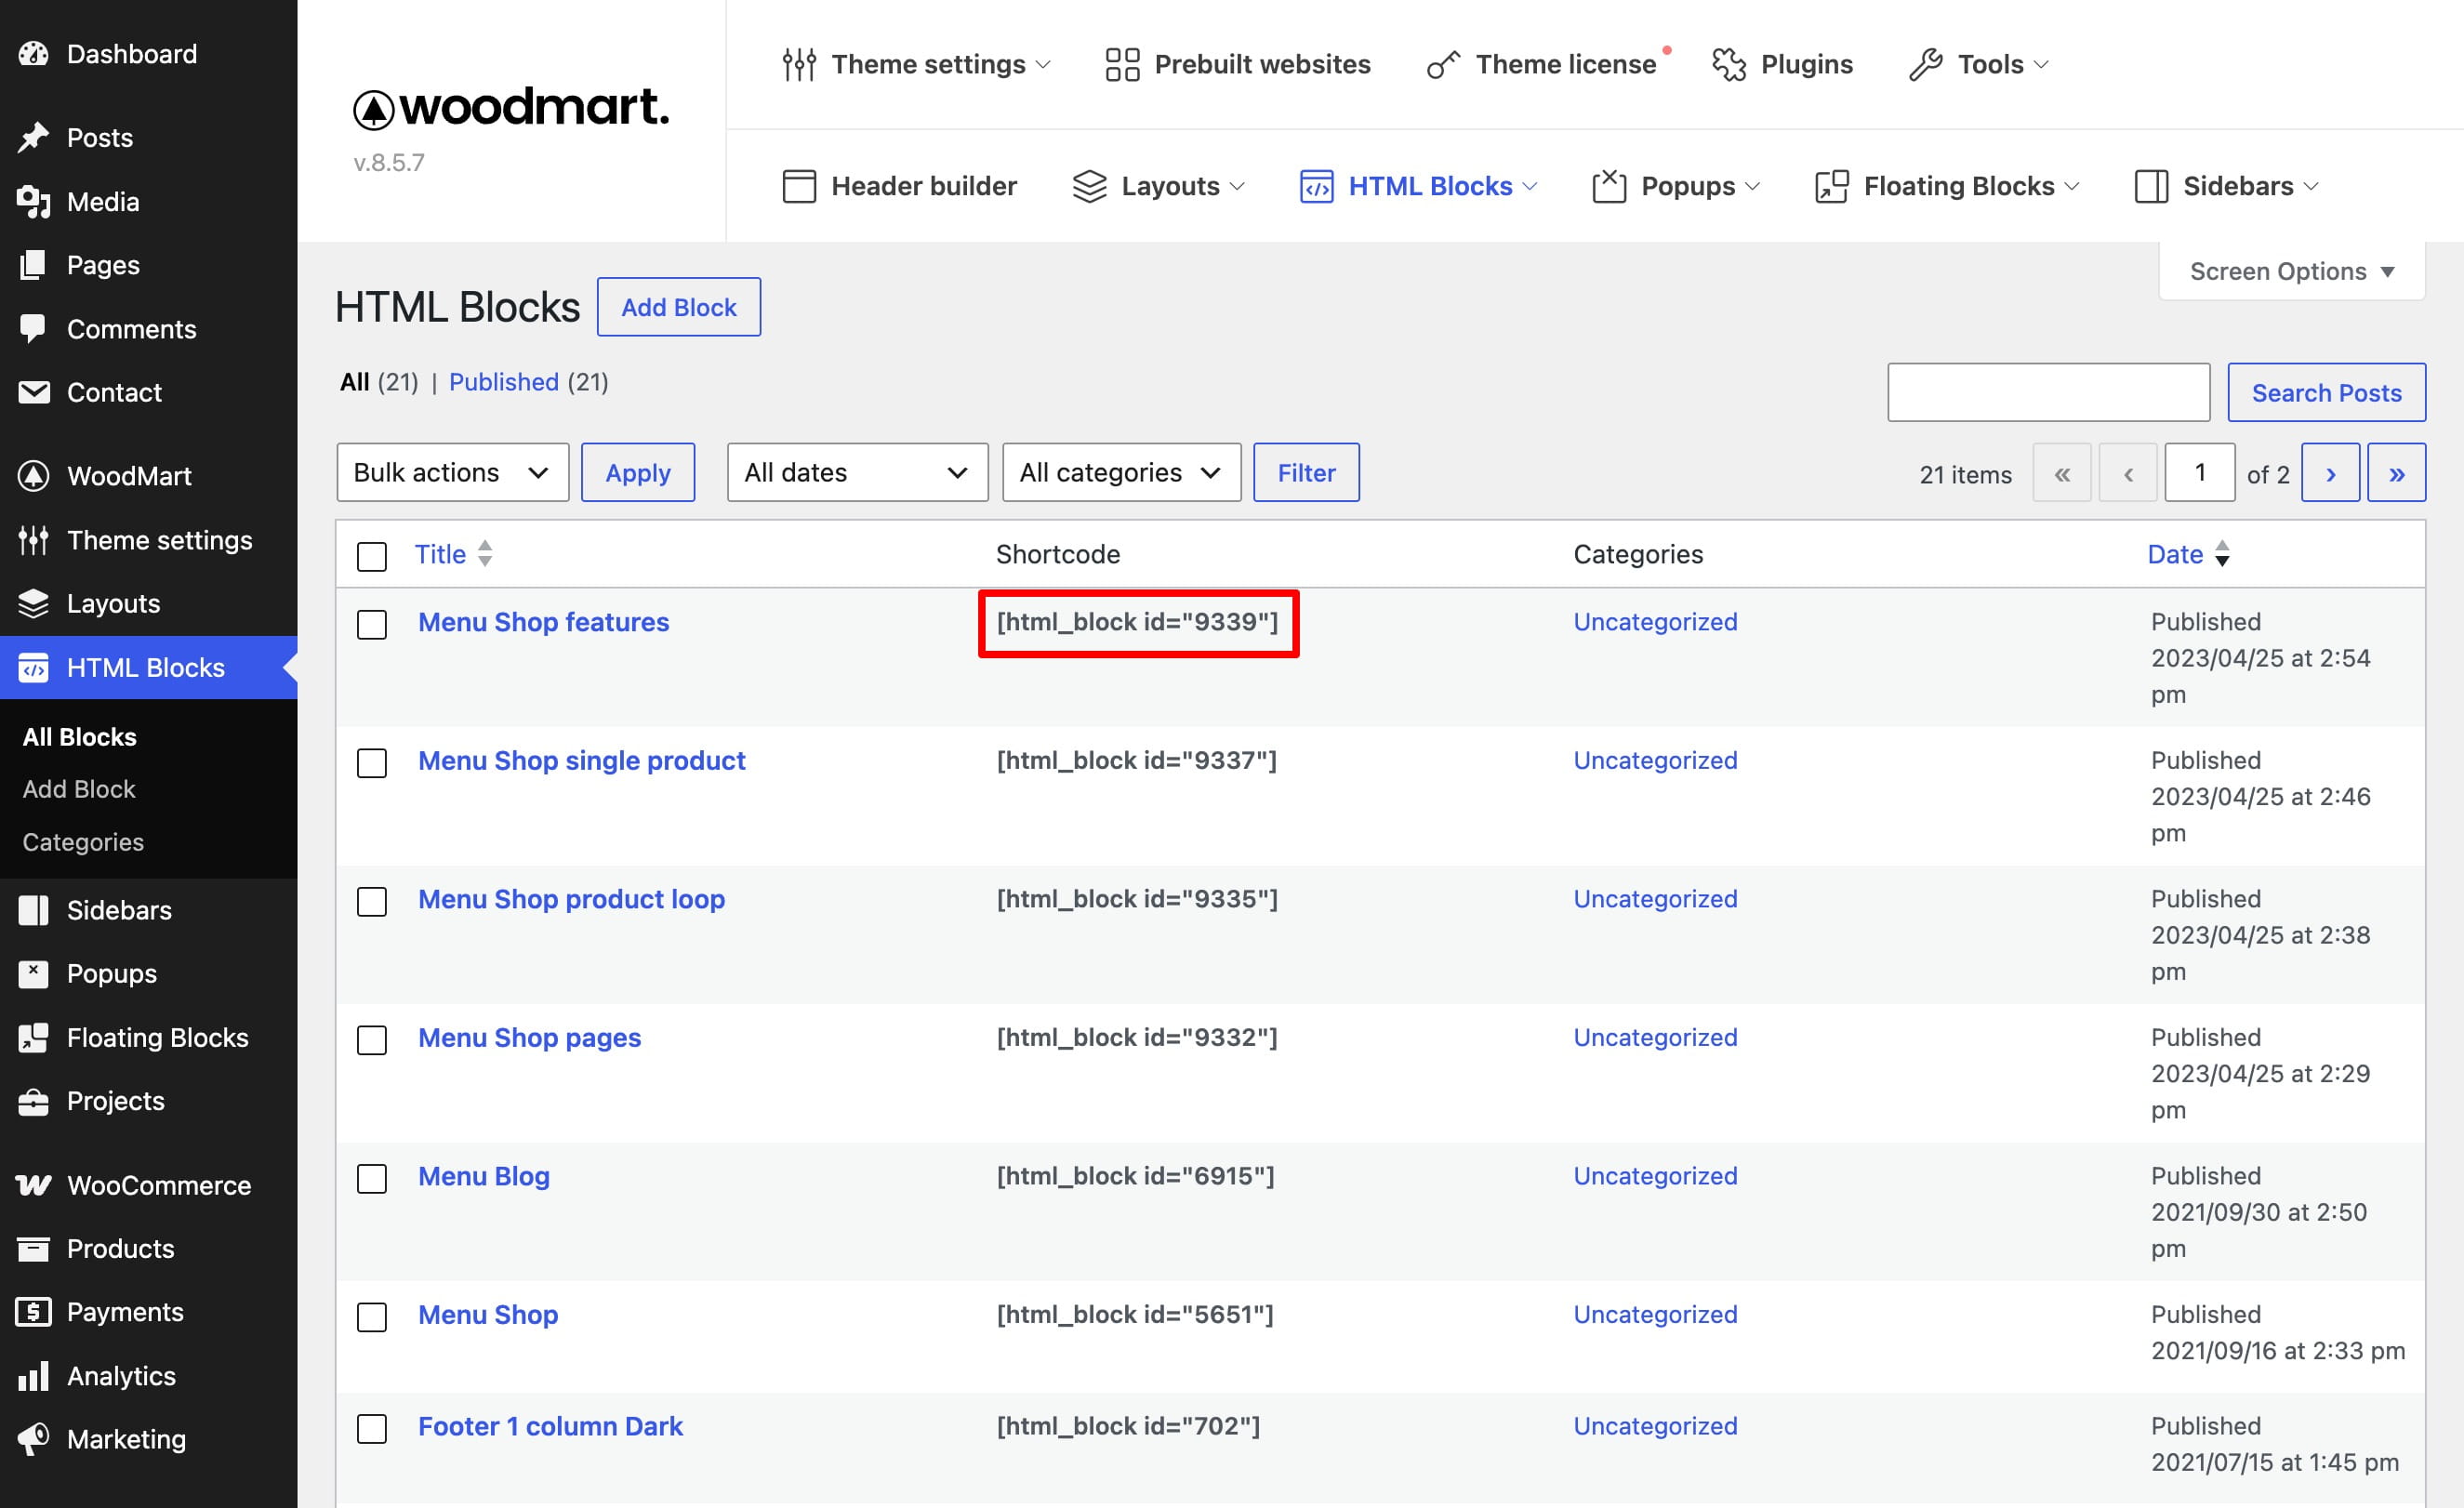
Task: Click the Dashboard gauge icon
Action: pyautogui.click(x=33, y=54)
